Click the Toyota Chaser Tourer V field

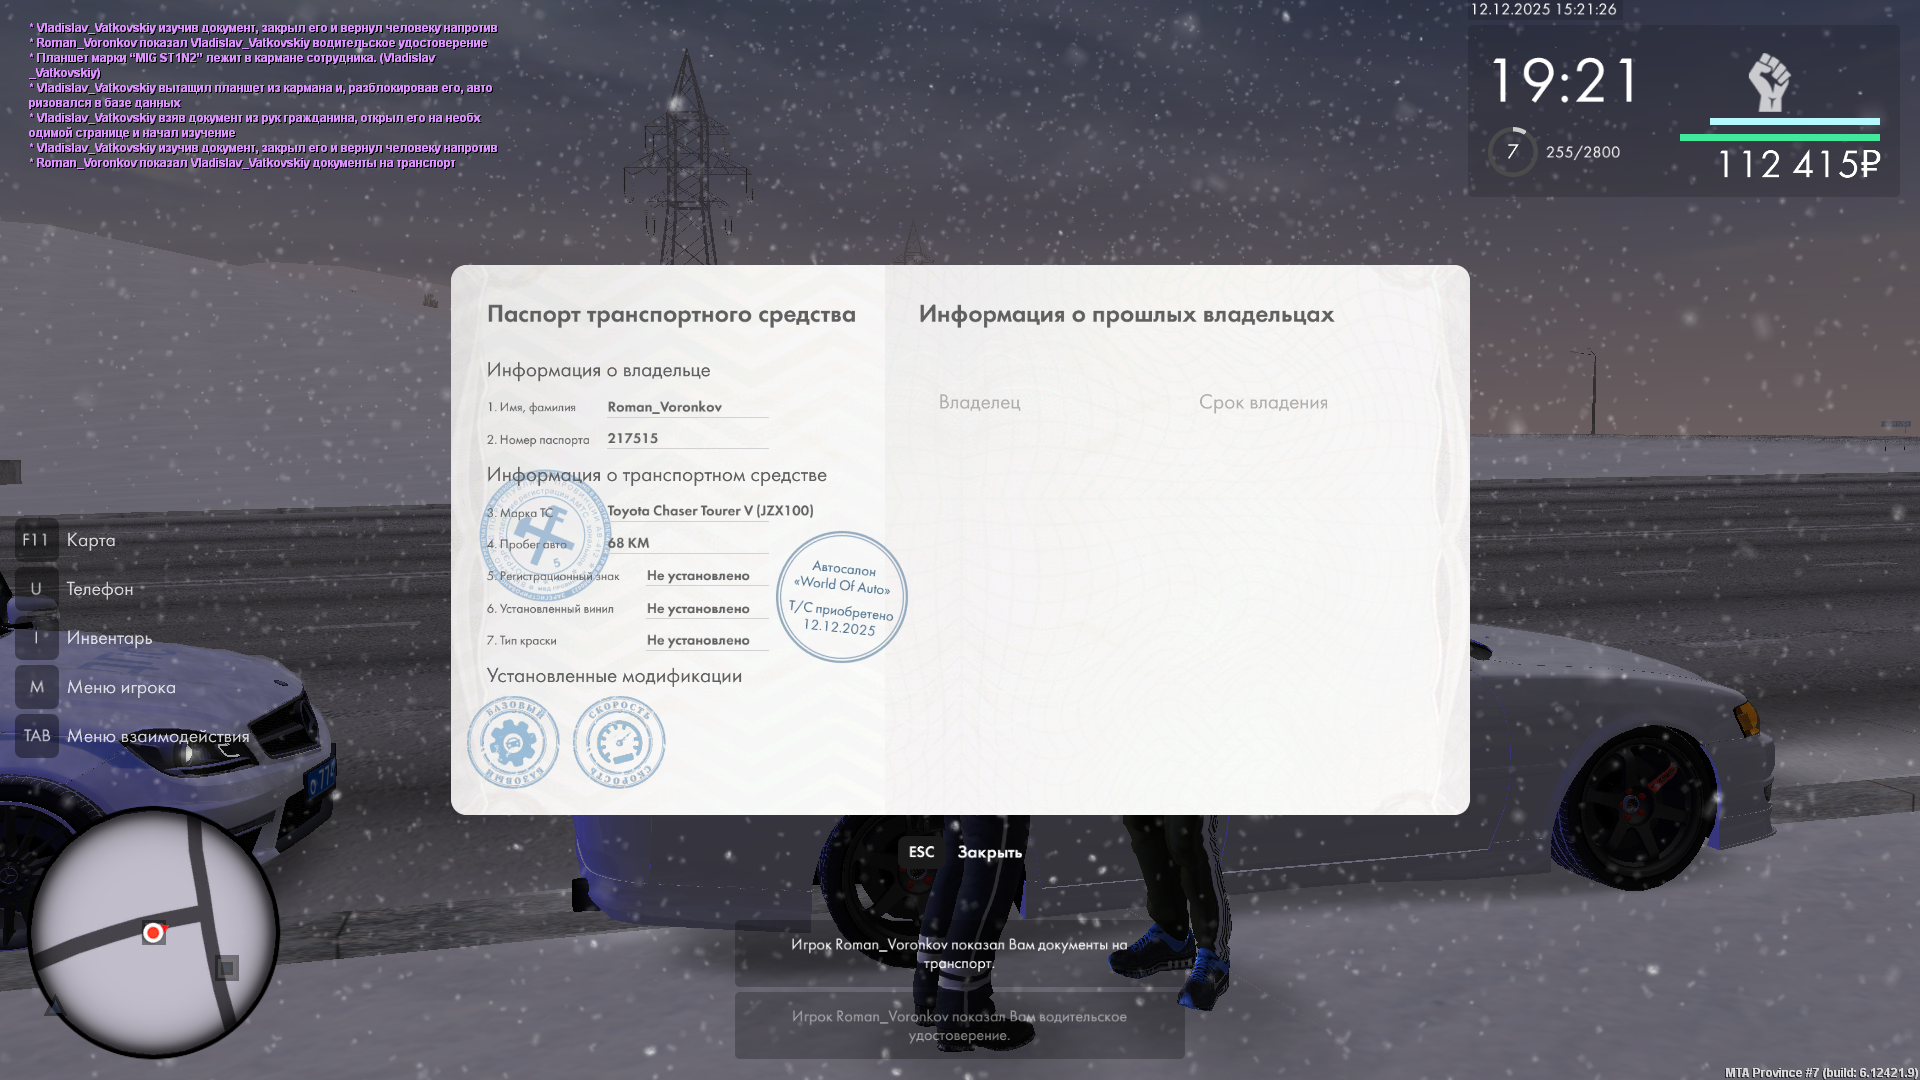(710, 511)
